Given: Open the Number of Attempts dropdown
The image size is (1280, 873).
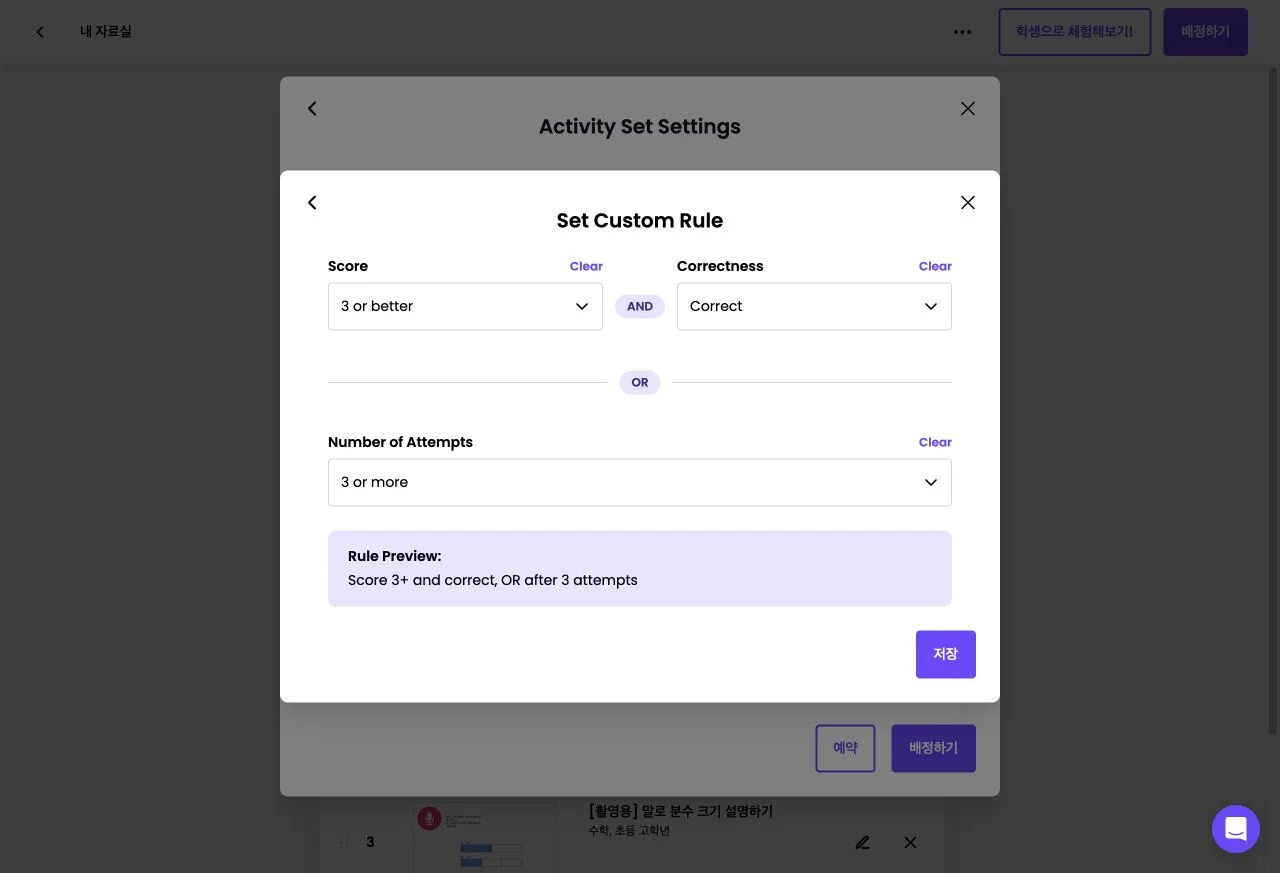Looking at the screenshot, I should coord(640,482).
